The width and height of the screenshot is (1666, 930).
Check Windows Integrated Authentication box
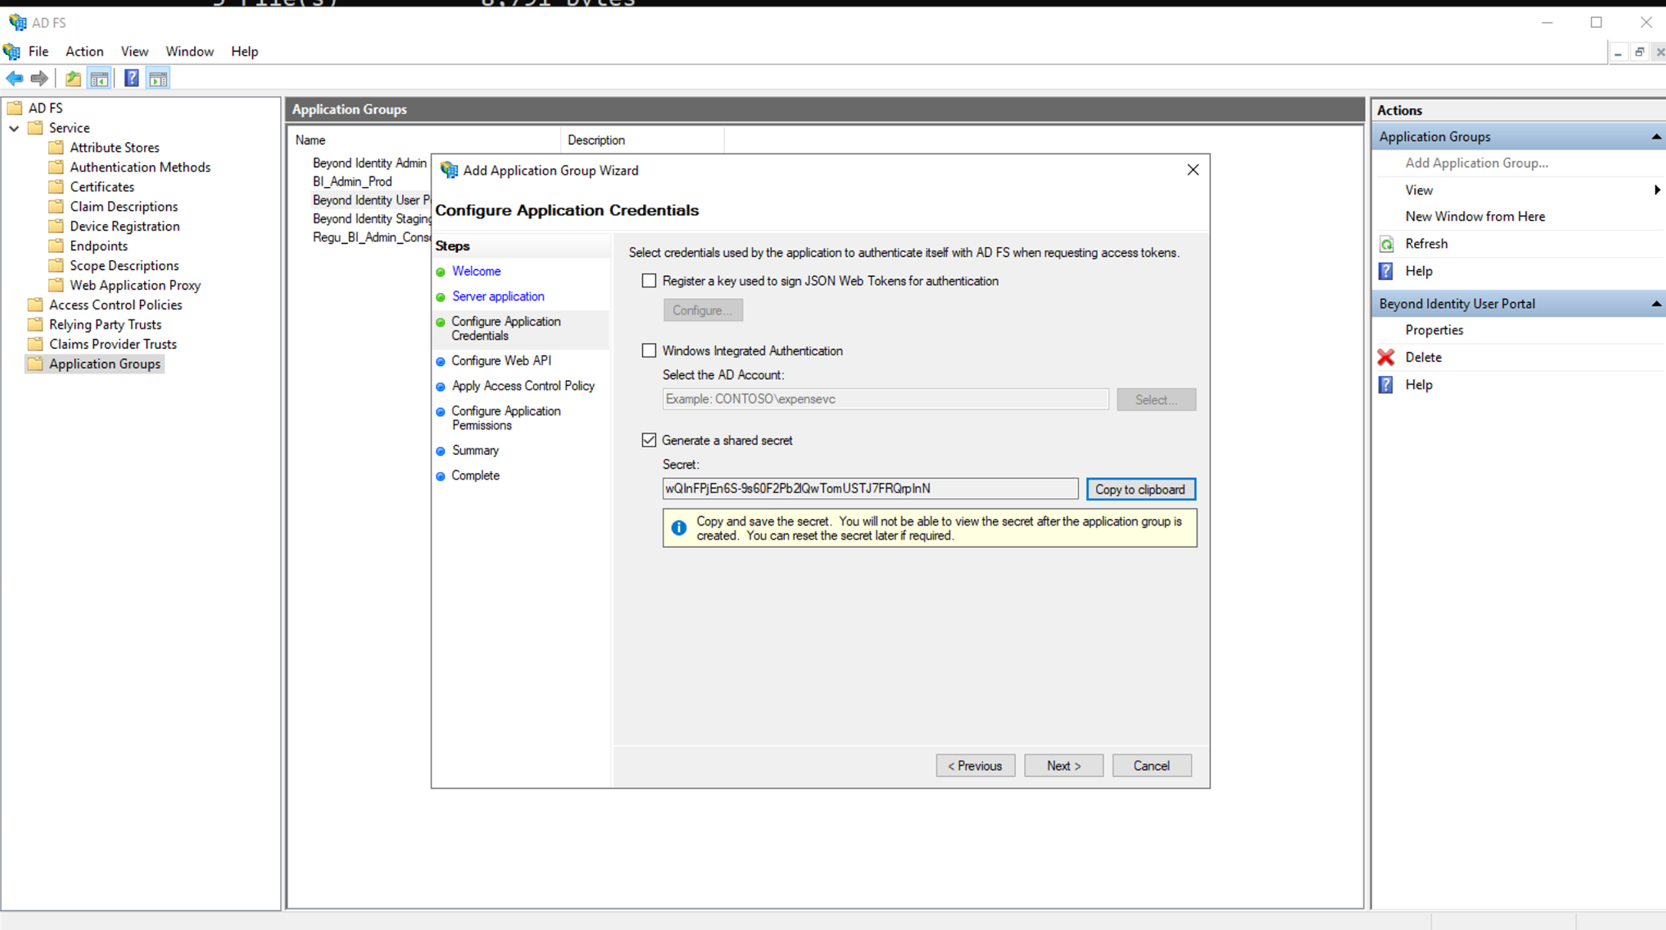[x=649, y=351]
